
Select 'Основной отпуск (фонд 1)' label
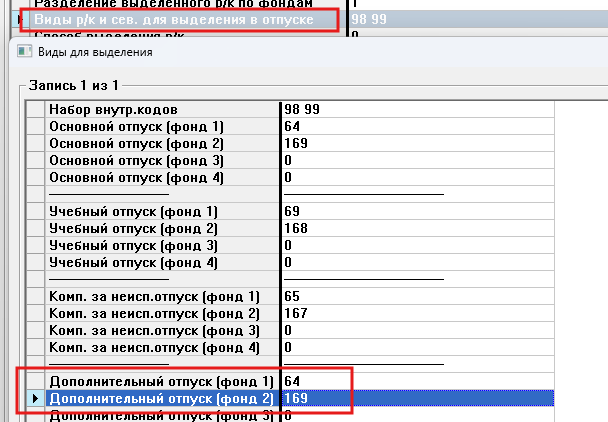[x=136, y=127]
